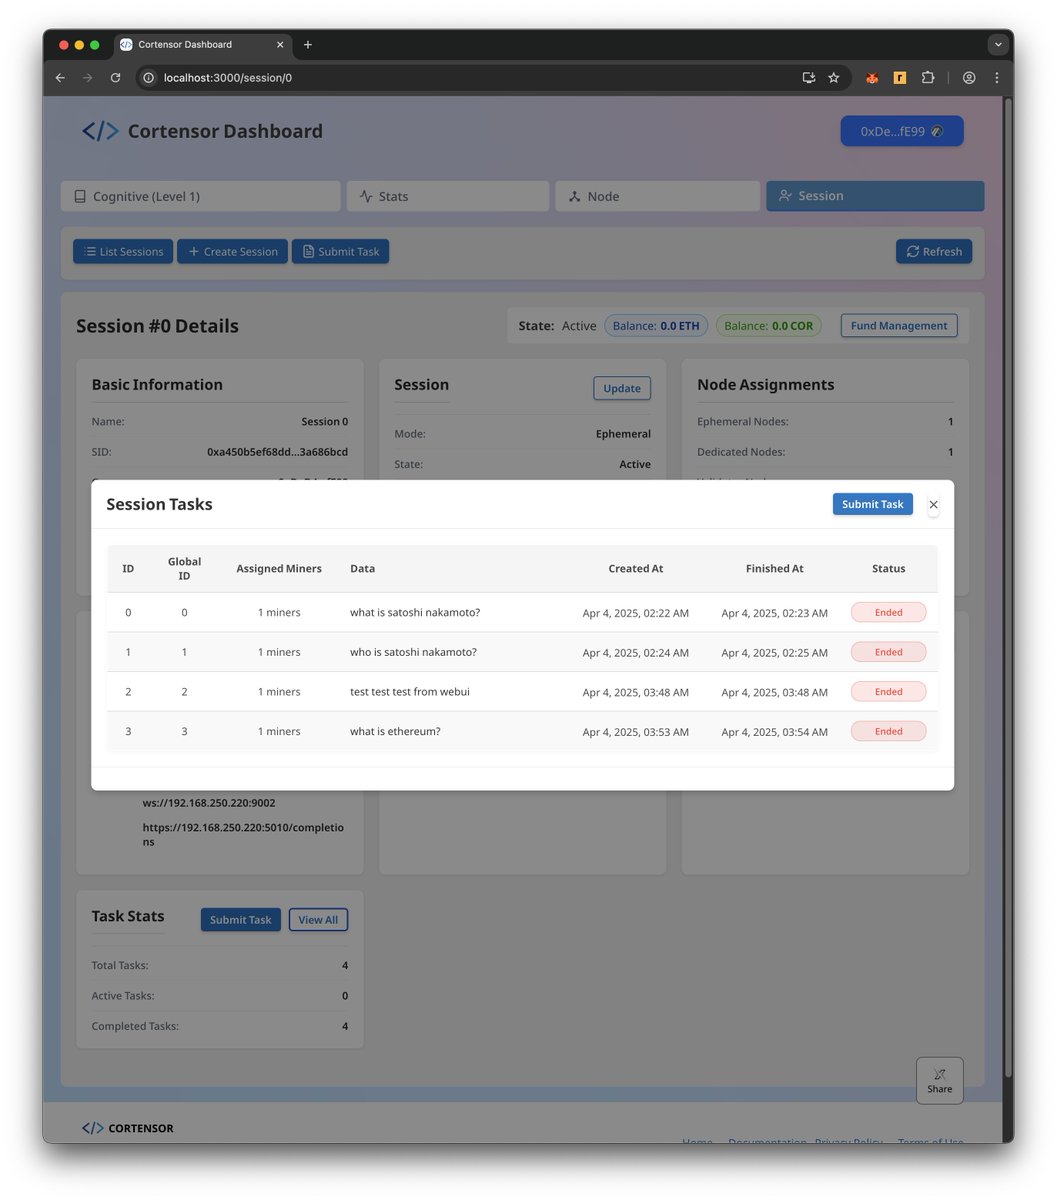The width and height of the screenshot is (1057, 1200).
Task: Open Fund Management
Action: (x=899, y=325)
